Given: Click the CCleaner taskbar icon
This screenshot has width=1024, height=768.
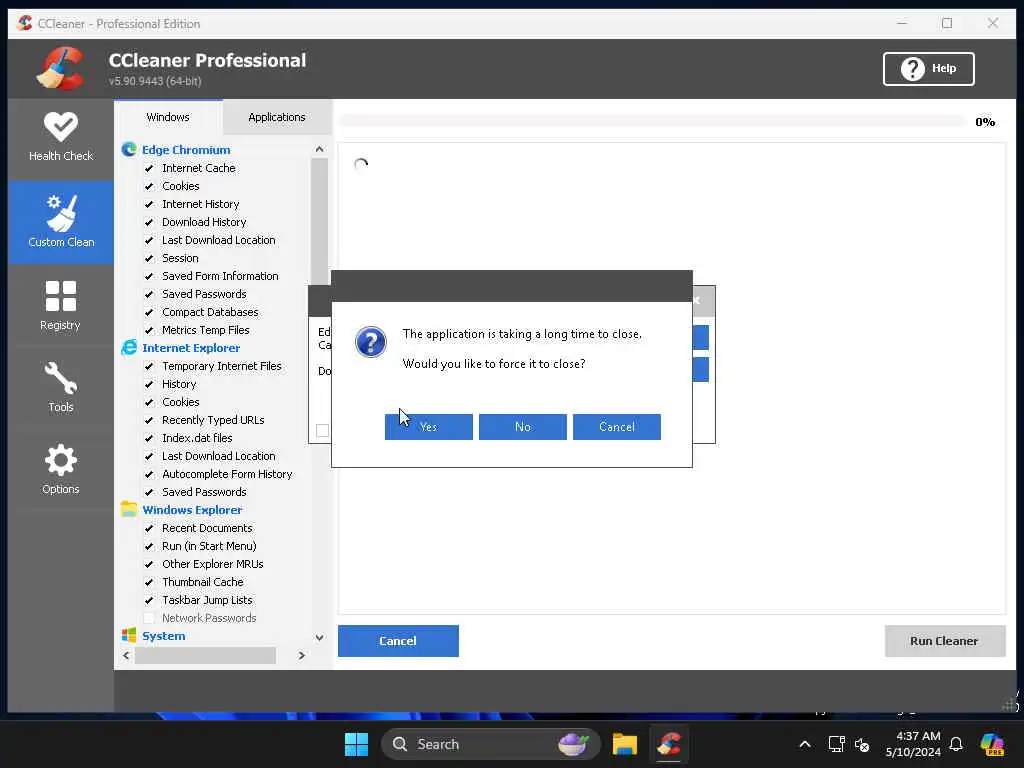Looking at the screenshot, I should tap(669, 744).
